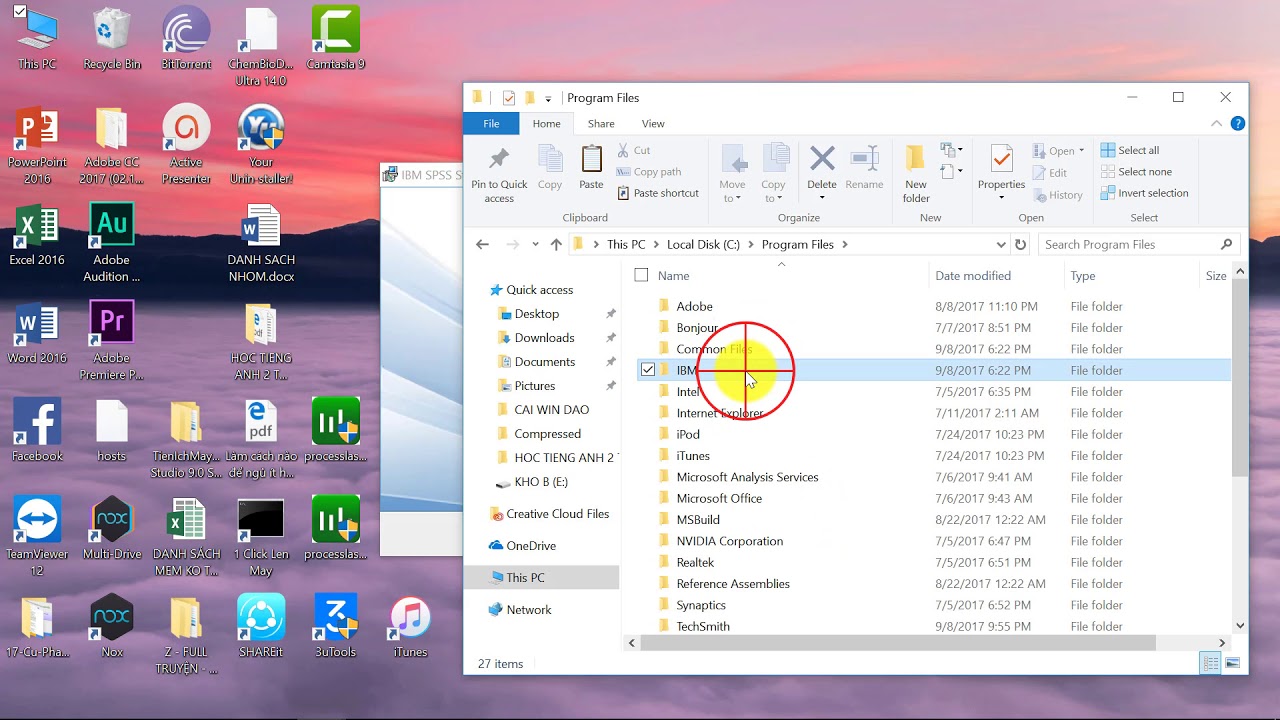Go back with the left arrow
This screenshot has width=1280, height=720.
pos(482,244)
